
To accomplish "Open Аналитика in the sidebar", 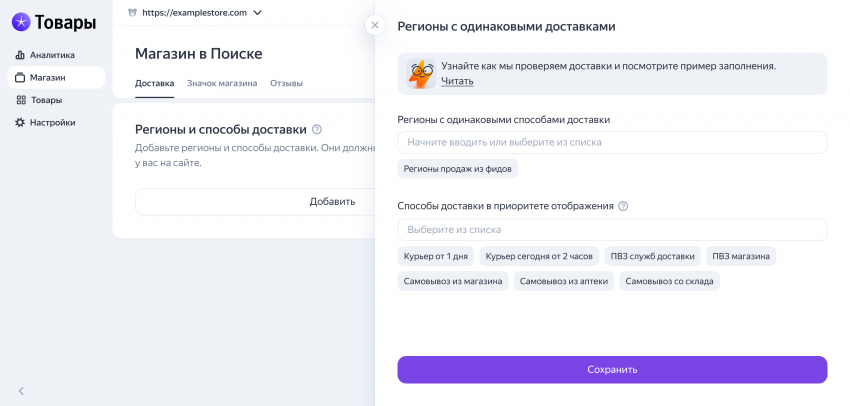I will coord(51,55).
